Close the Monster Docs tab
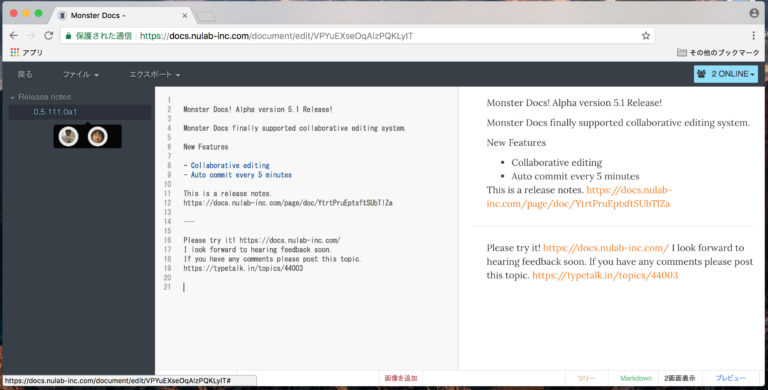768x390 pixels. coord(185,15)
